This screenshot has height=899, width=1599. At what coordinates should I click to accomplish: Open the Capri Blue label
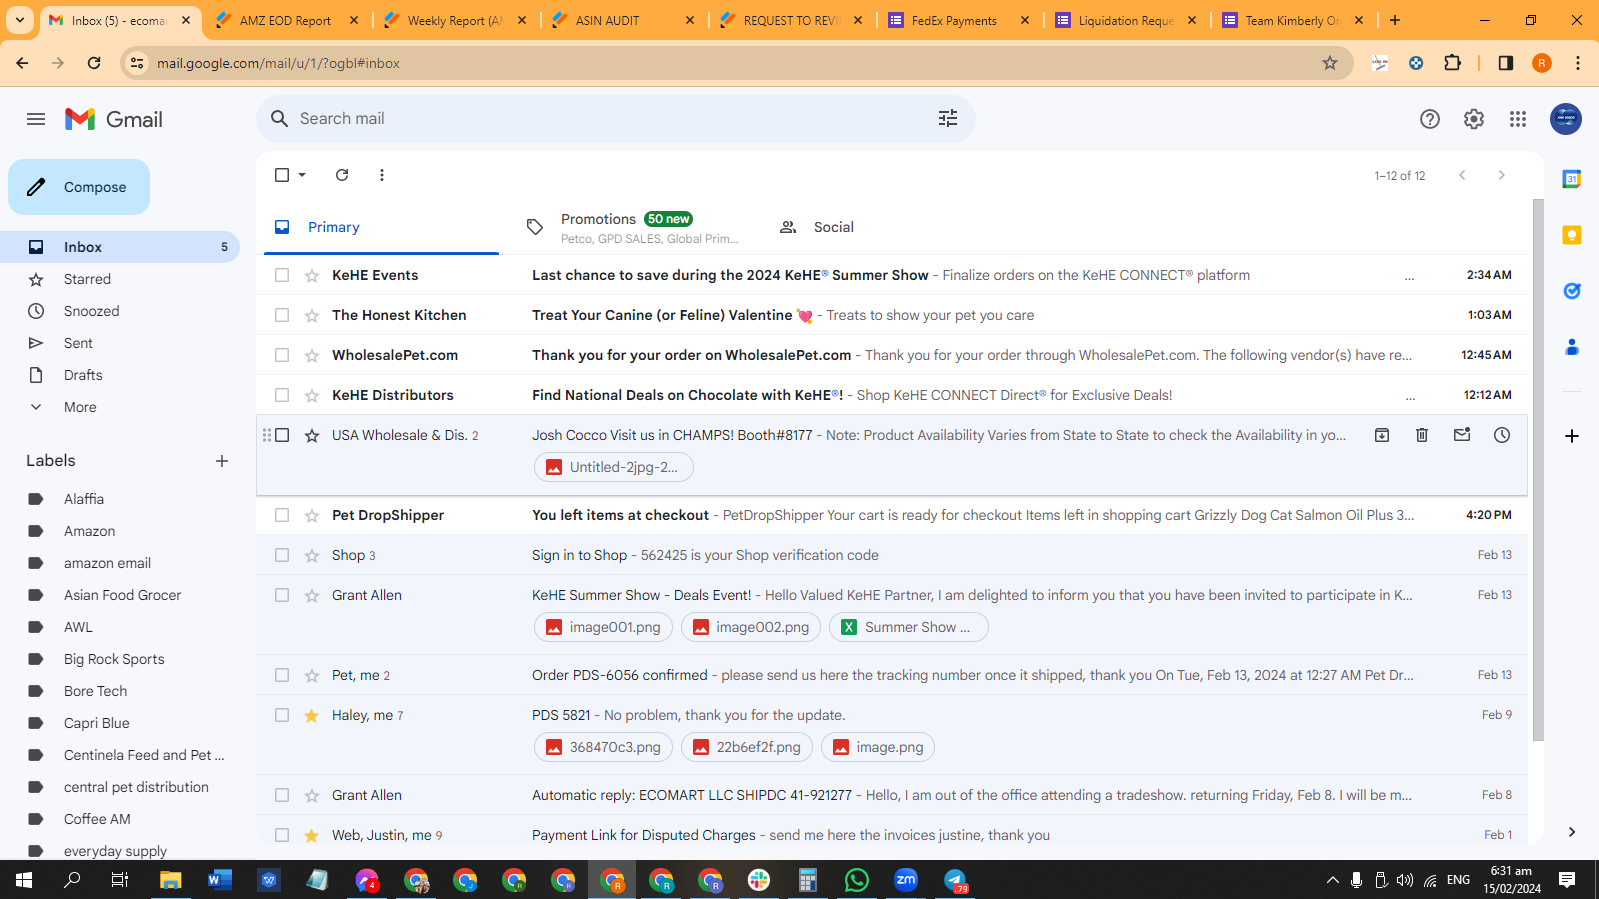click(97, 723)
